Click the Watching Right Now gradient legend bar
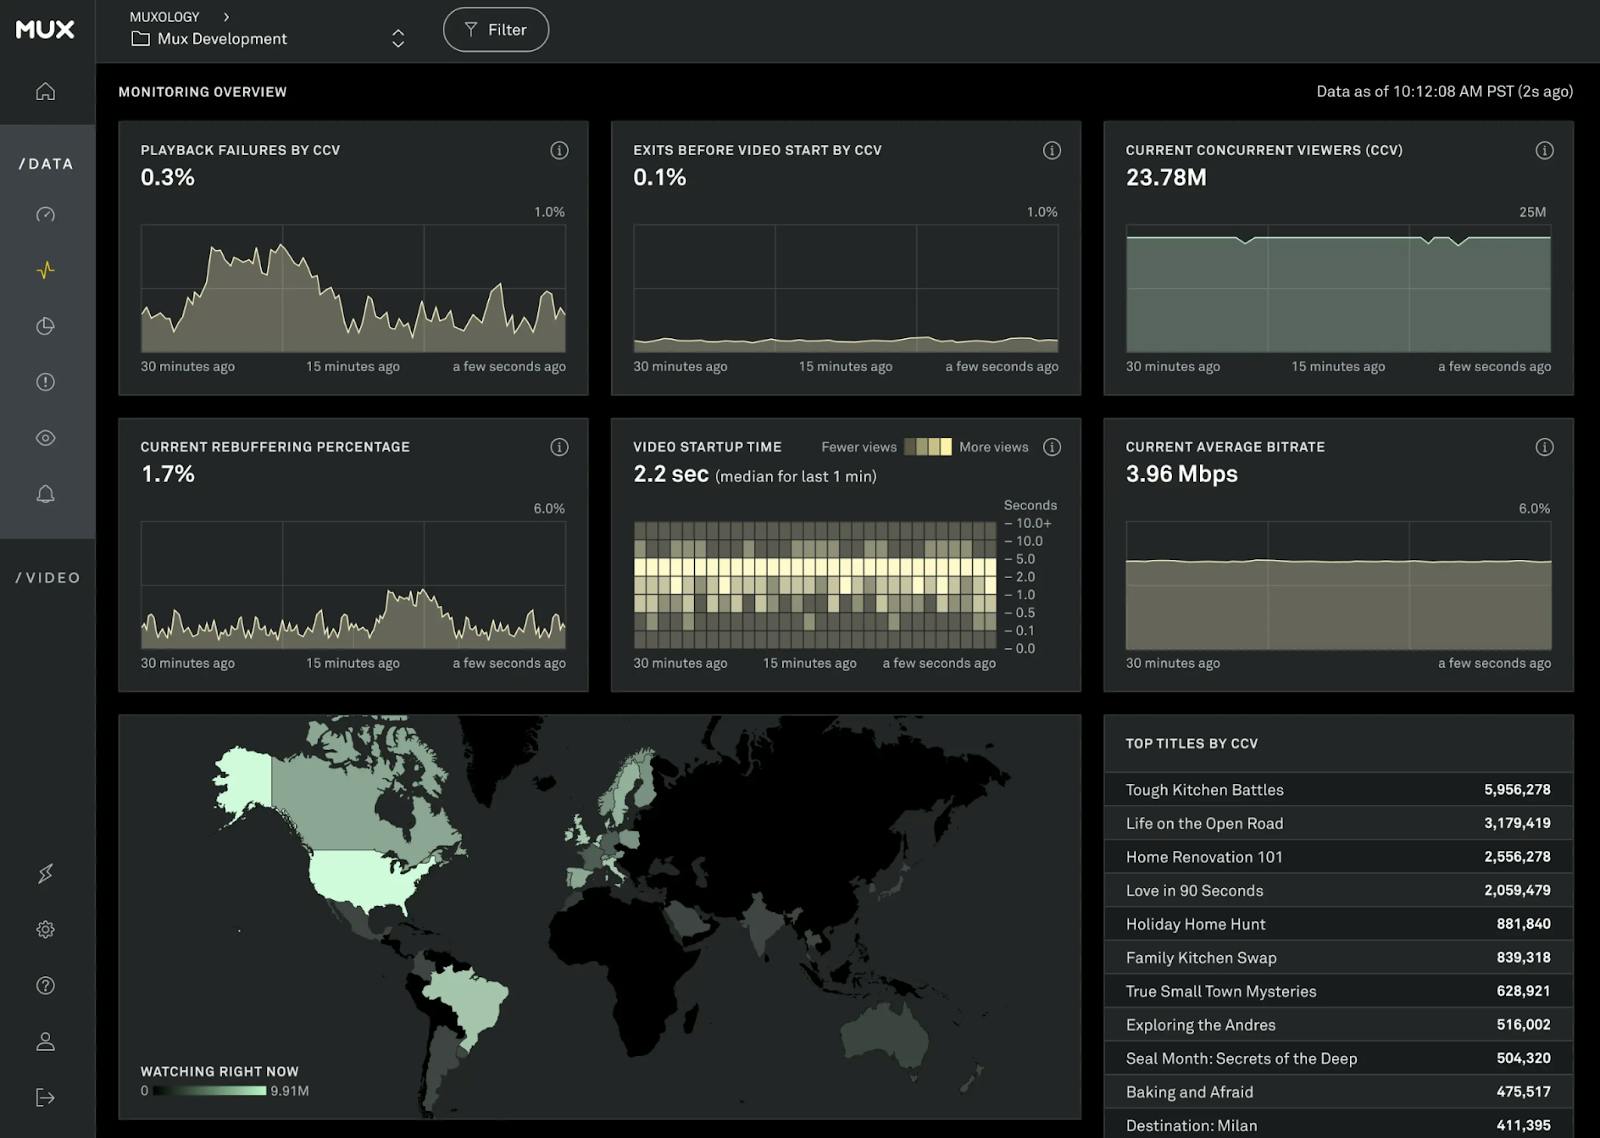1600x1138 pixels. pos(210,1091)
